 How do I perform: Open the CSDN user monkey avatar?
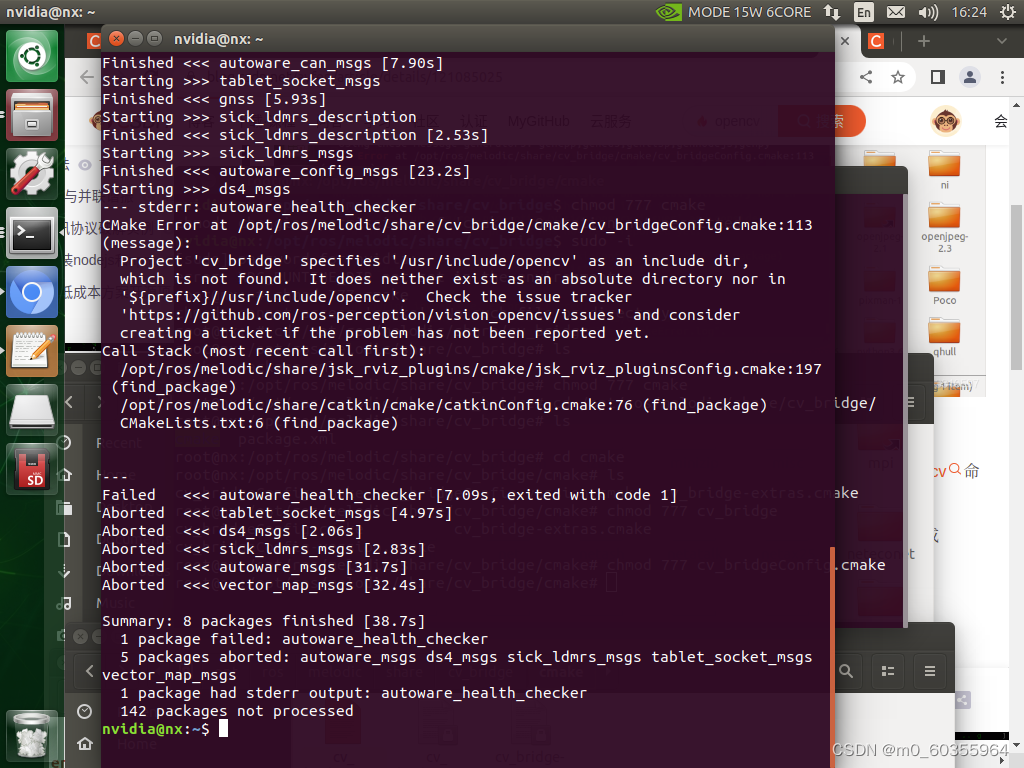(x=945, y=121)
